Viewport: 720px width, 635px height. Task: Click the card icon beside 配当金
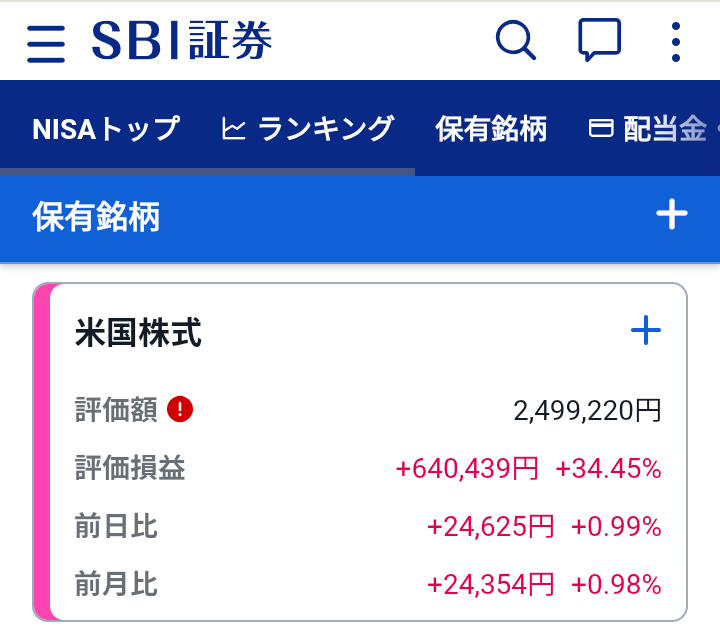pos(601,128)
